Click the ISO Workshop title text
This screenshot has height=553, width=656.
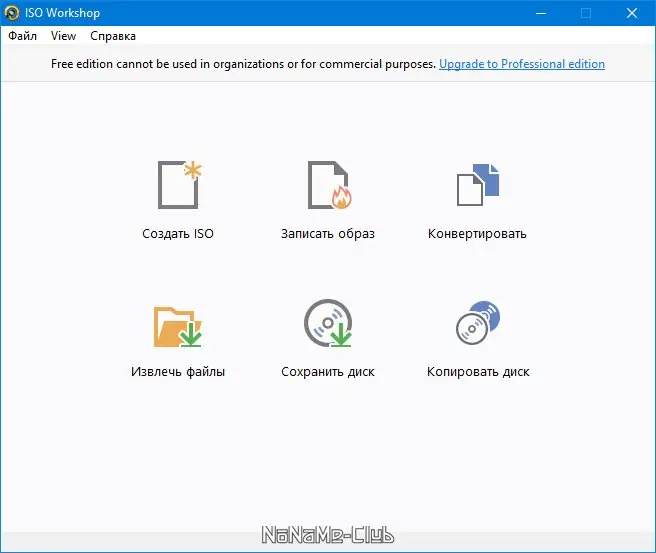(x=62, y=13)
